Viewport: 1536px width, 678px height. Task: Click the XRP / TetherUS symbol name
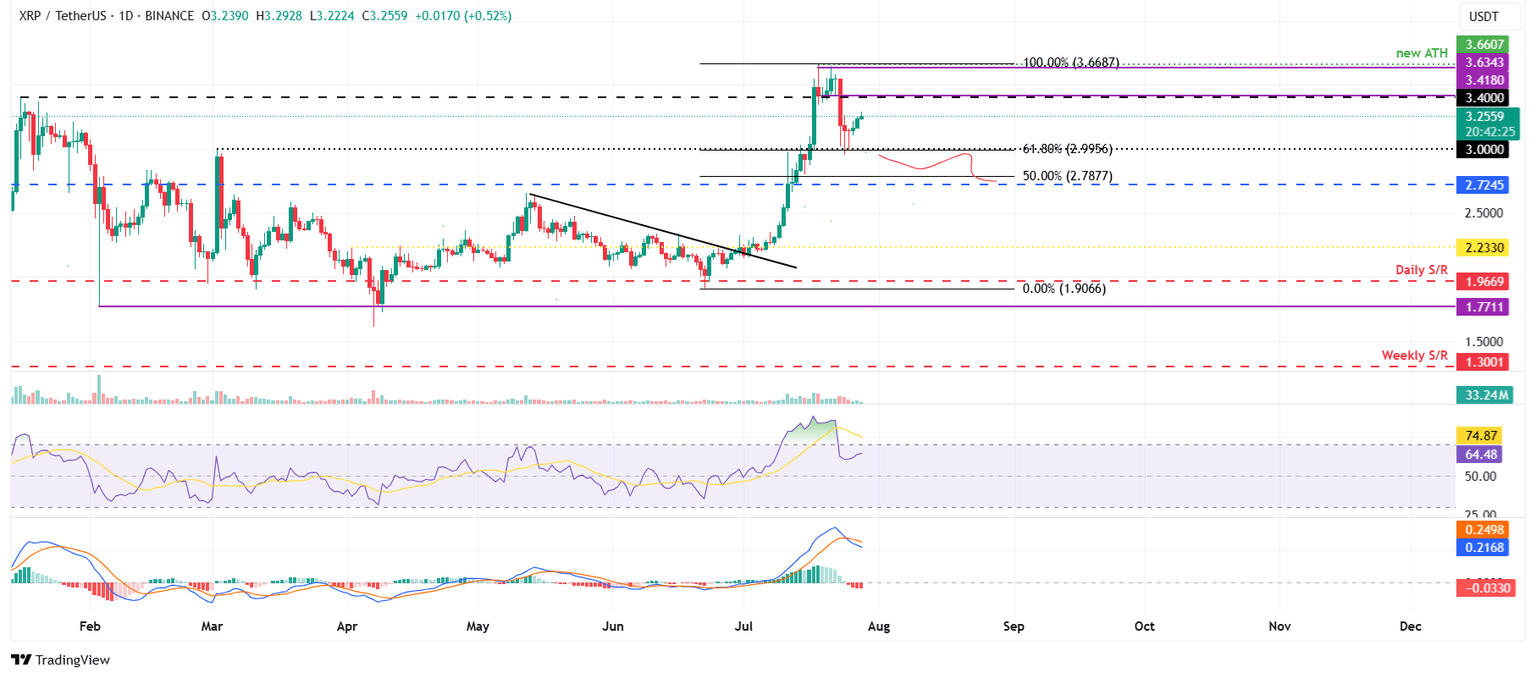click(65, 16)
